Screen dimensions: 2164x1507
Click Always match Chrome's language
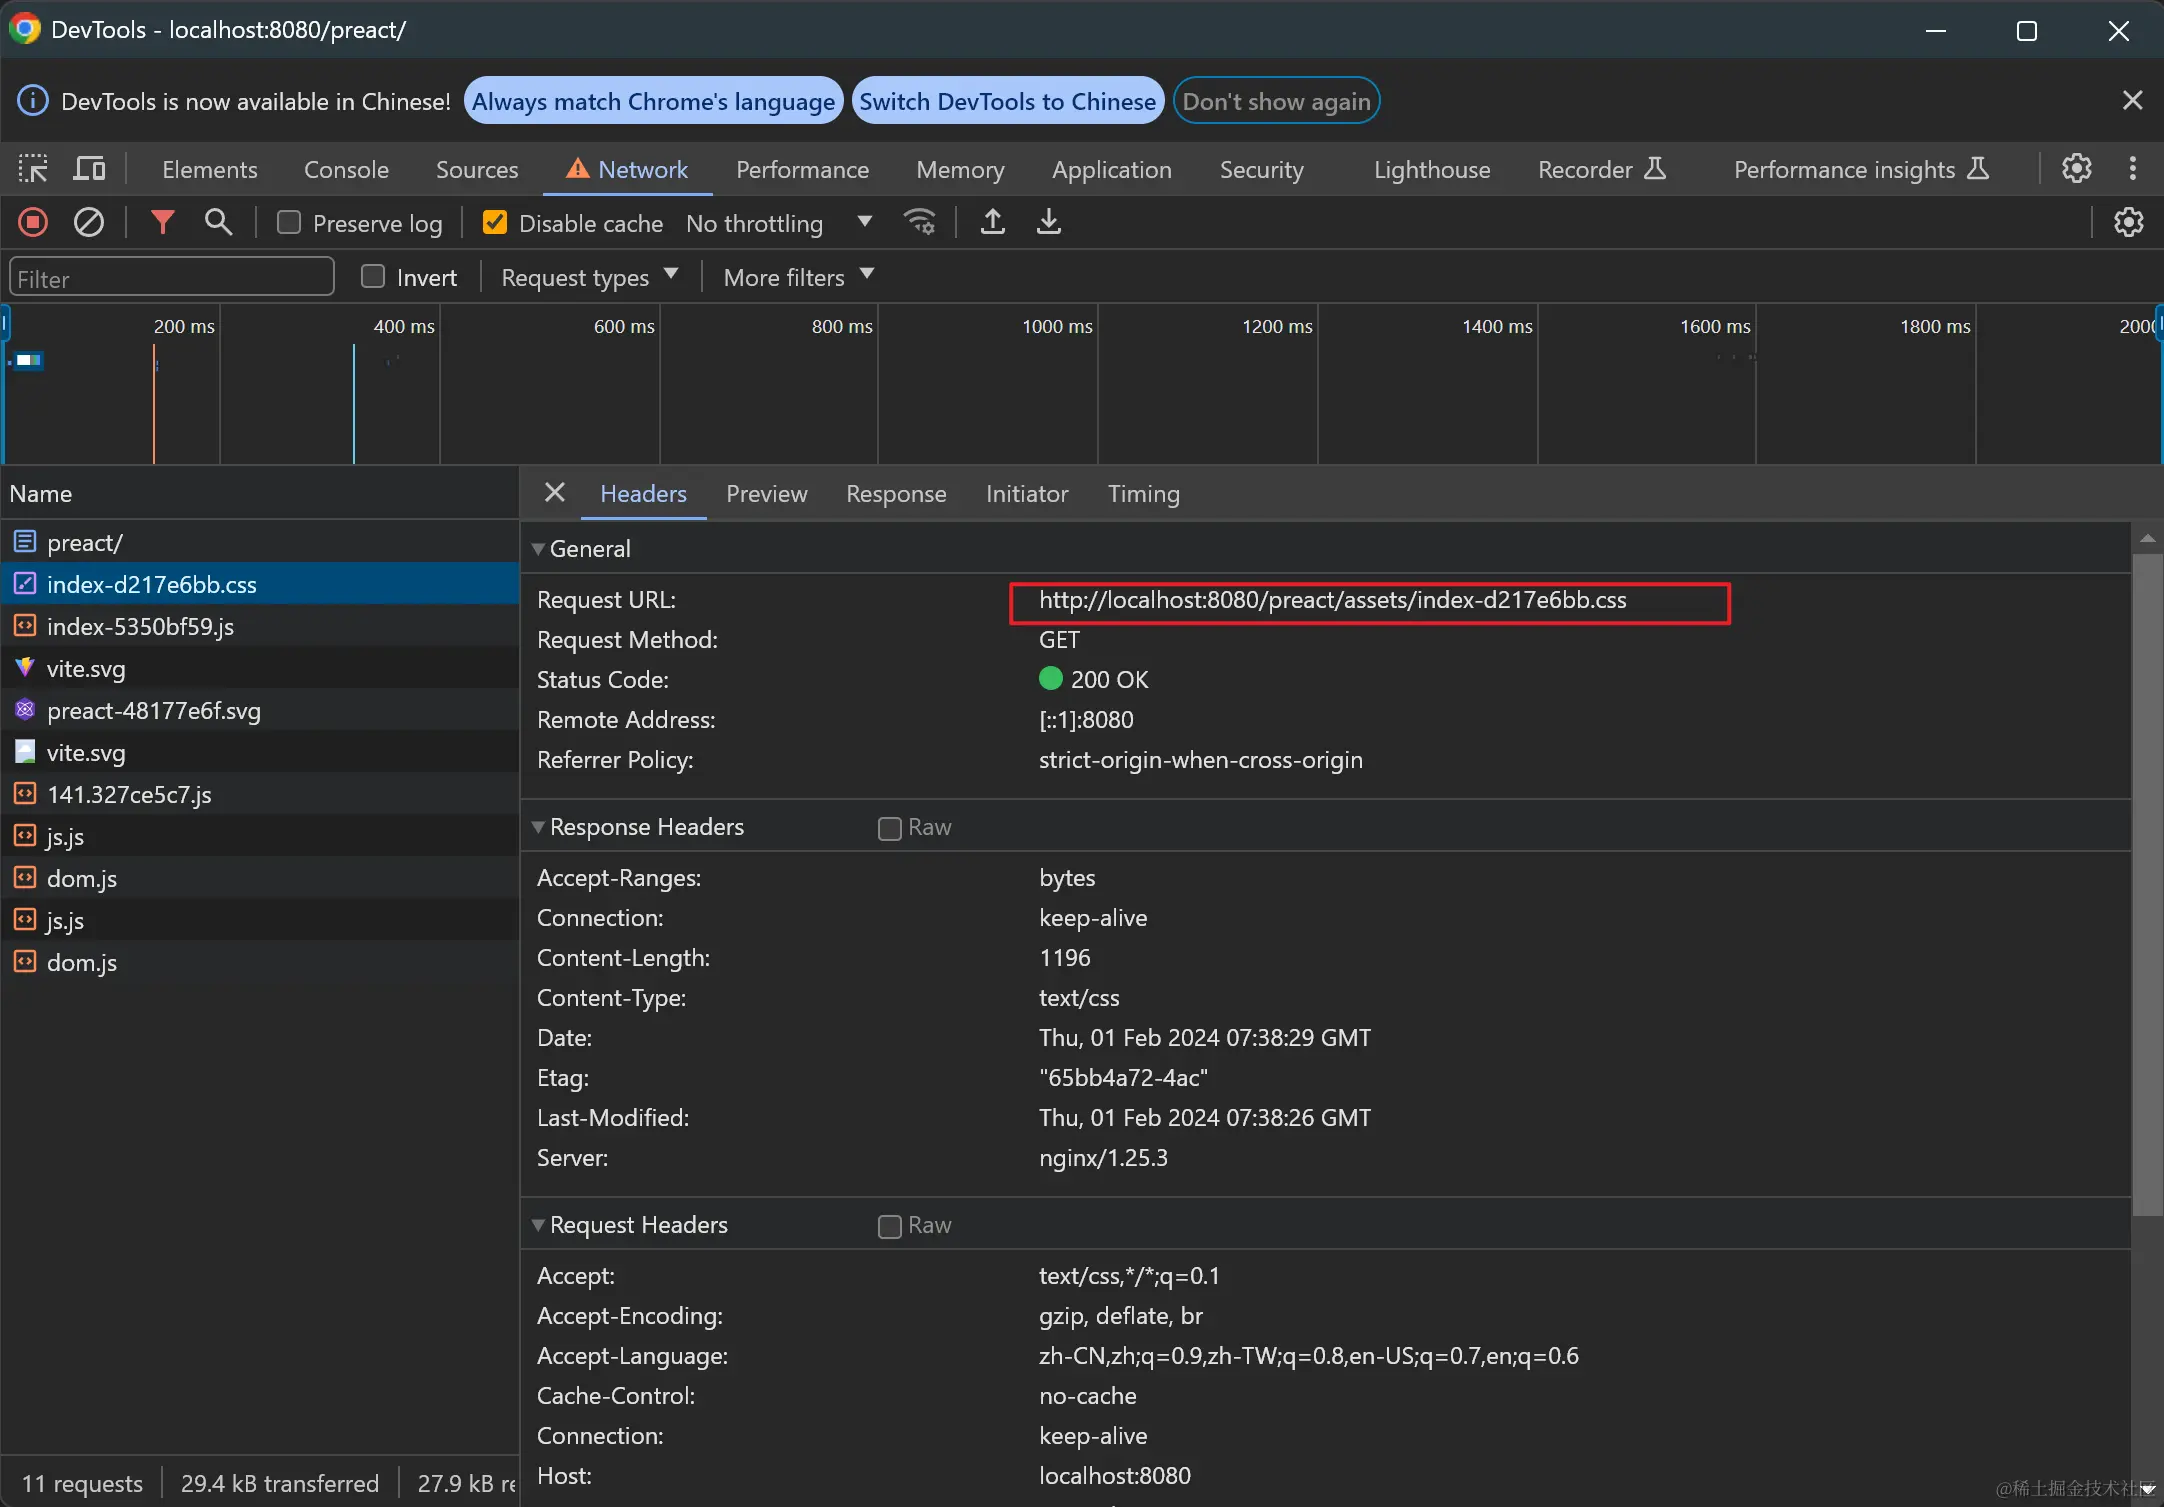[x=653, y=101]
